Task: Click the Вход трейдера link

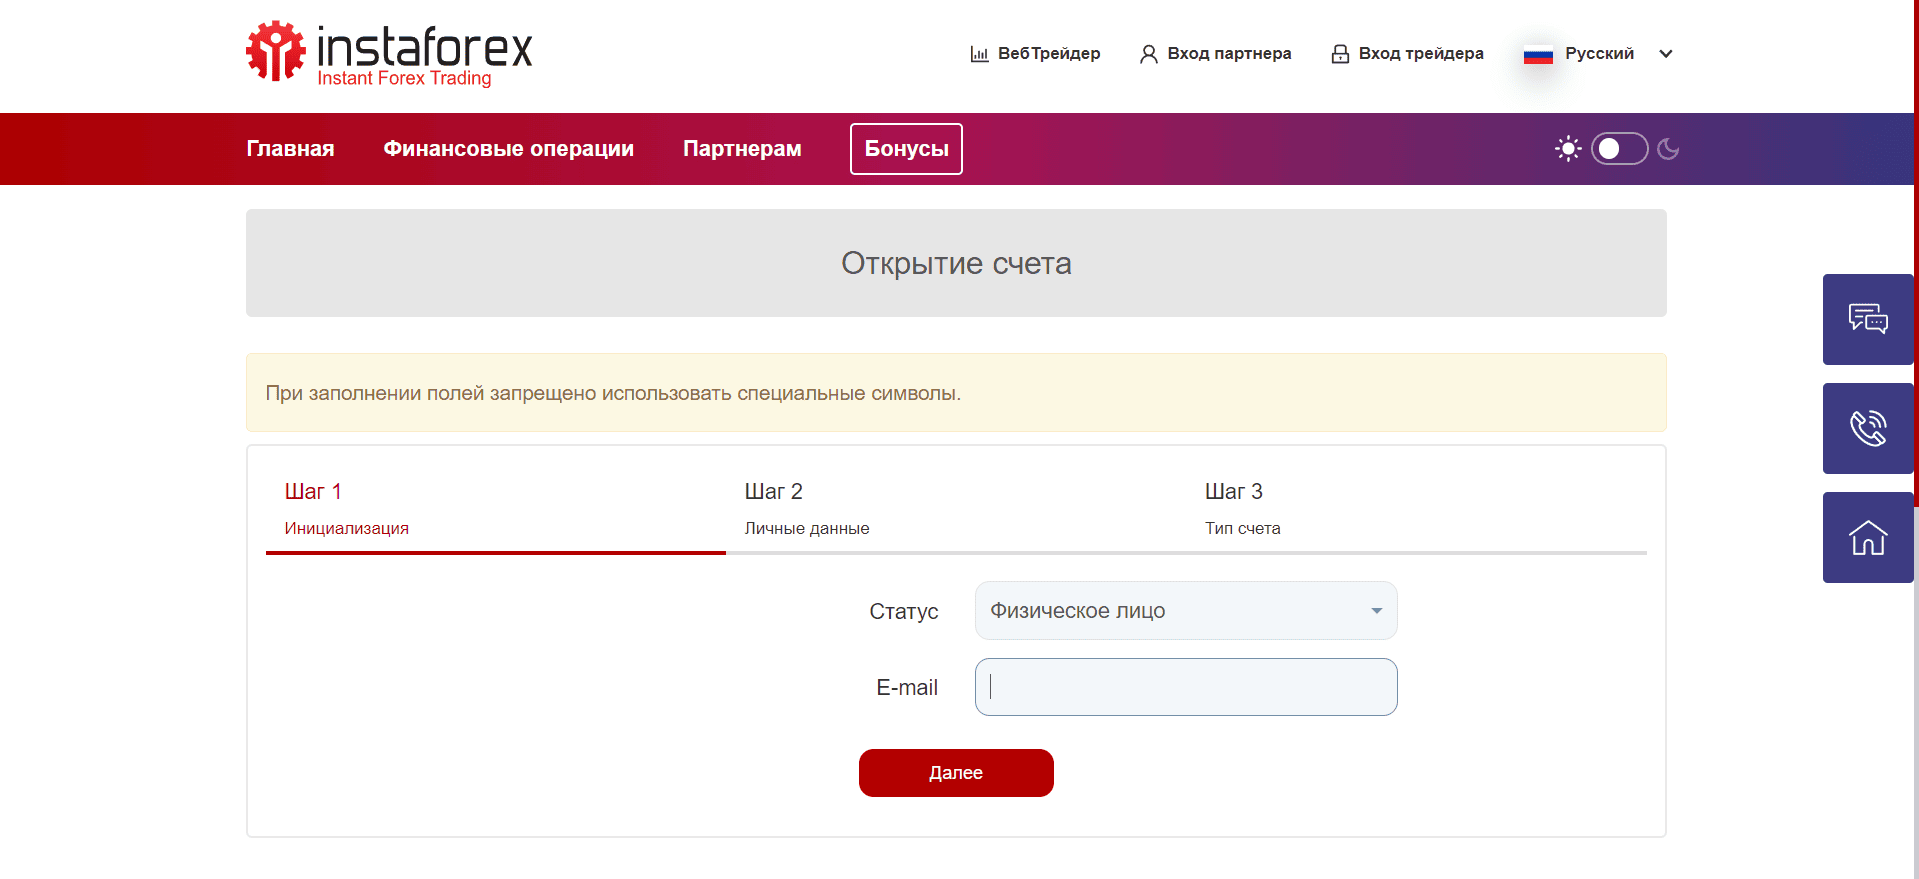Action: [x=1421, y=54]
